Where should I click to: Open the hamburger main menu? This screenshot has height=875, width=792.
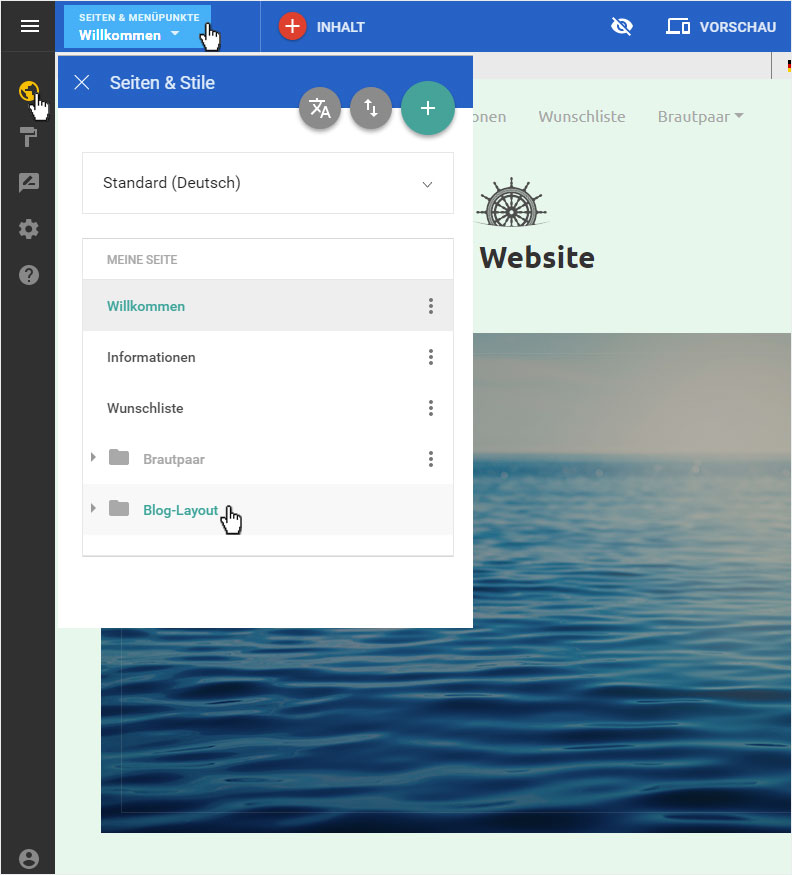coord(30,26)
